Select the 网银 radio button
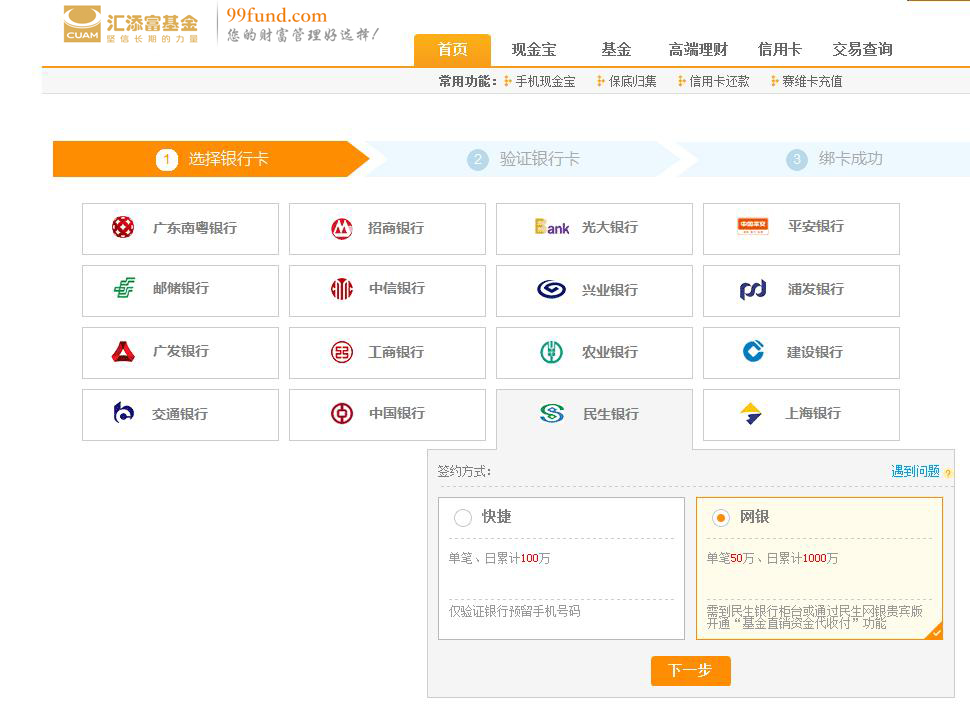970x708 pixels. click(720, 518)
